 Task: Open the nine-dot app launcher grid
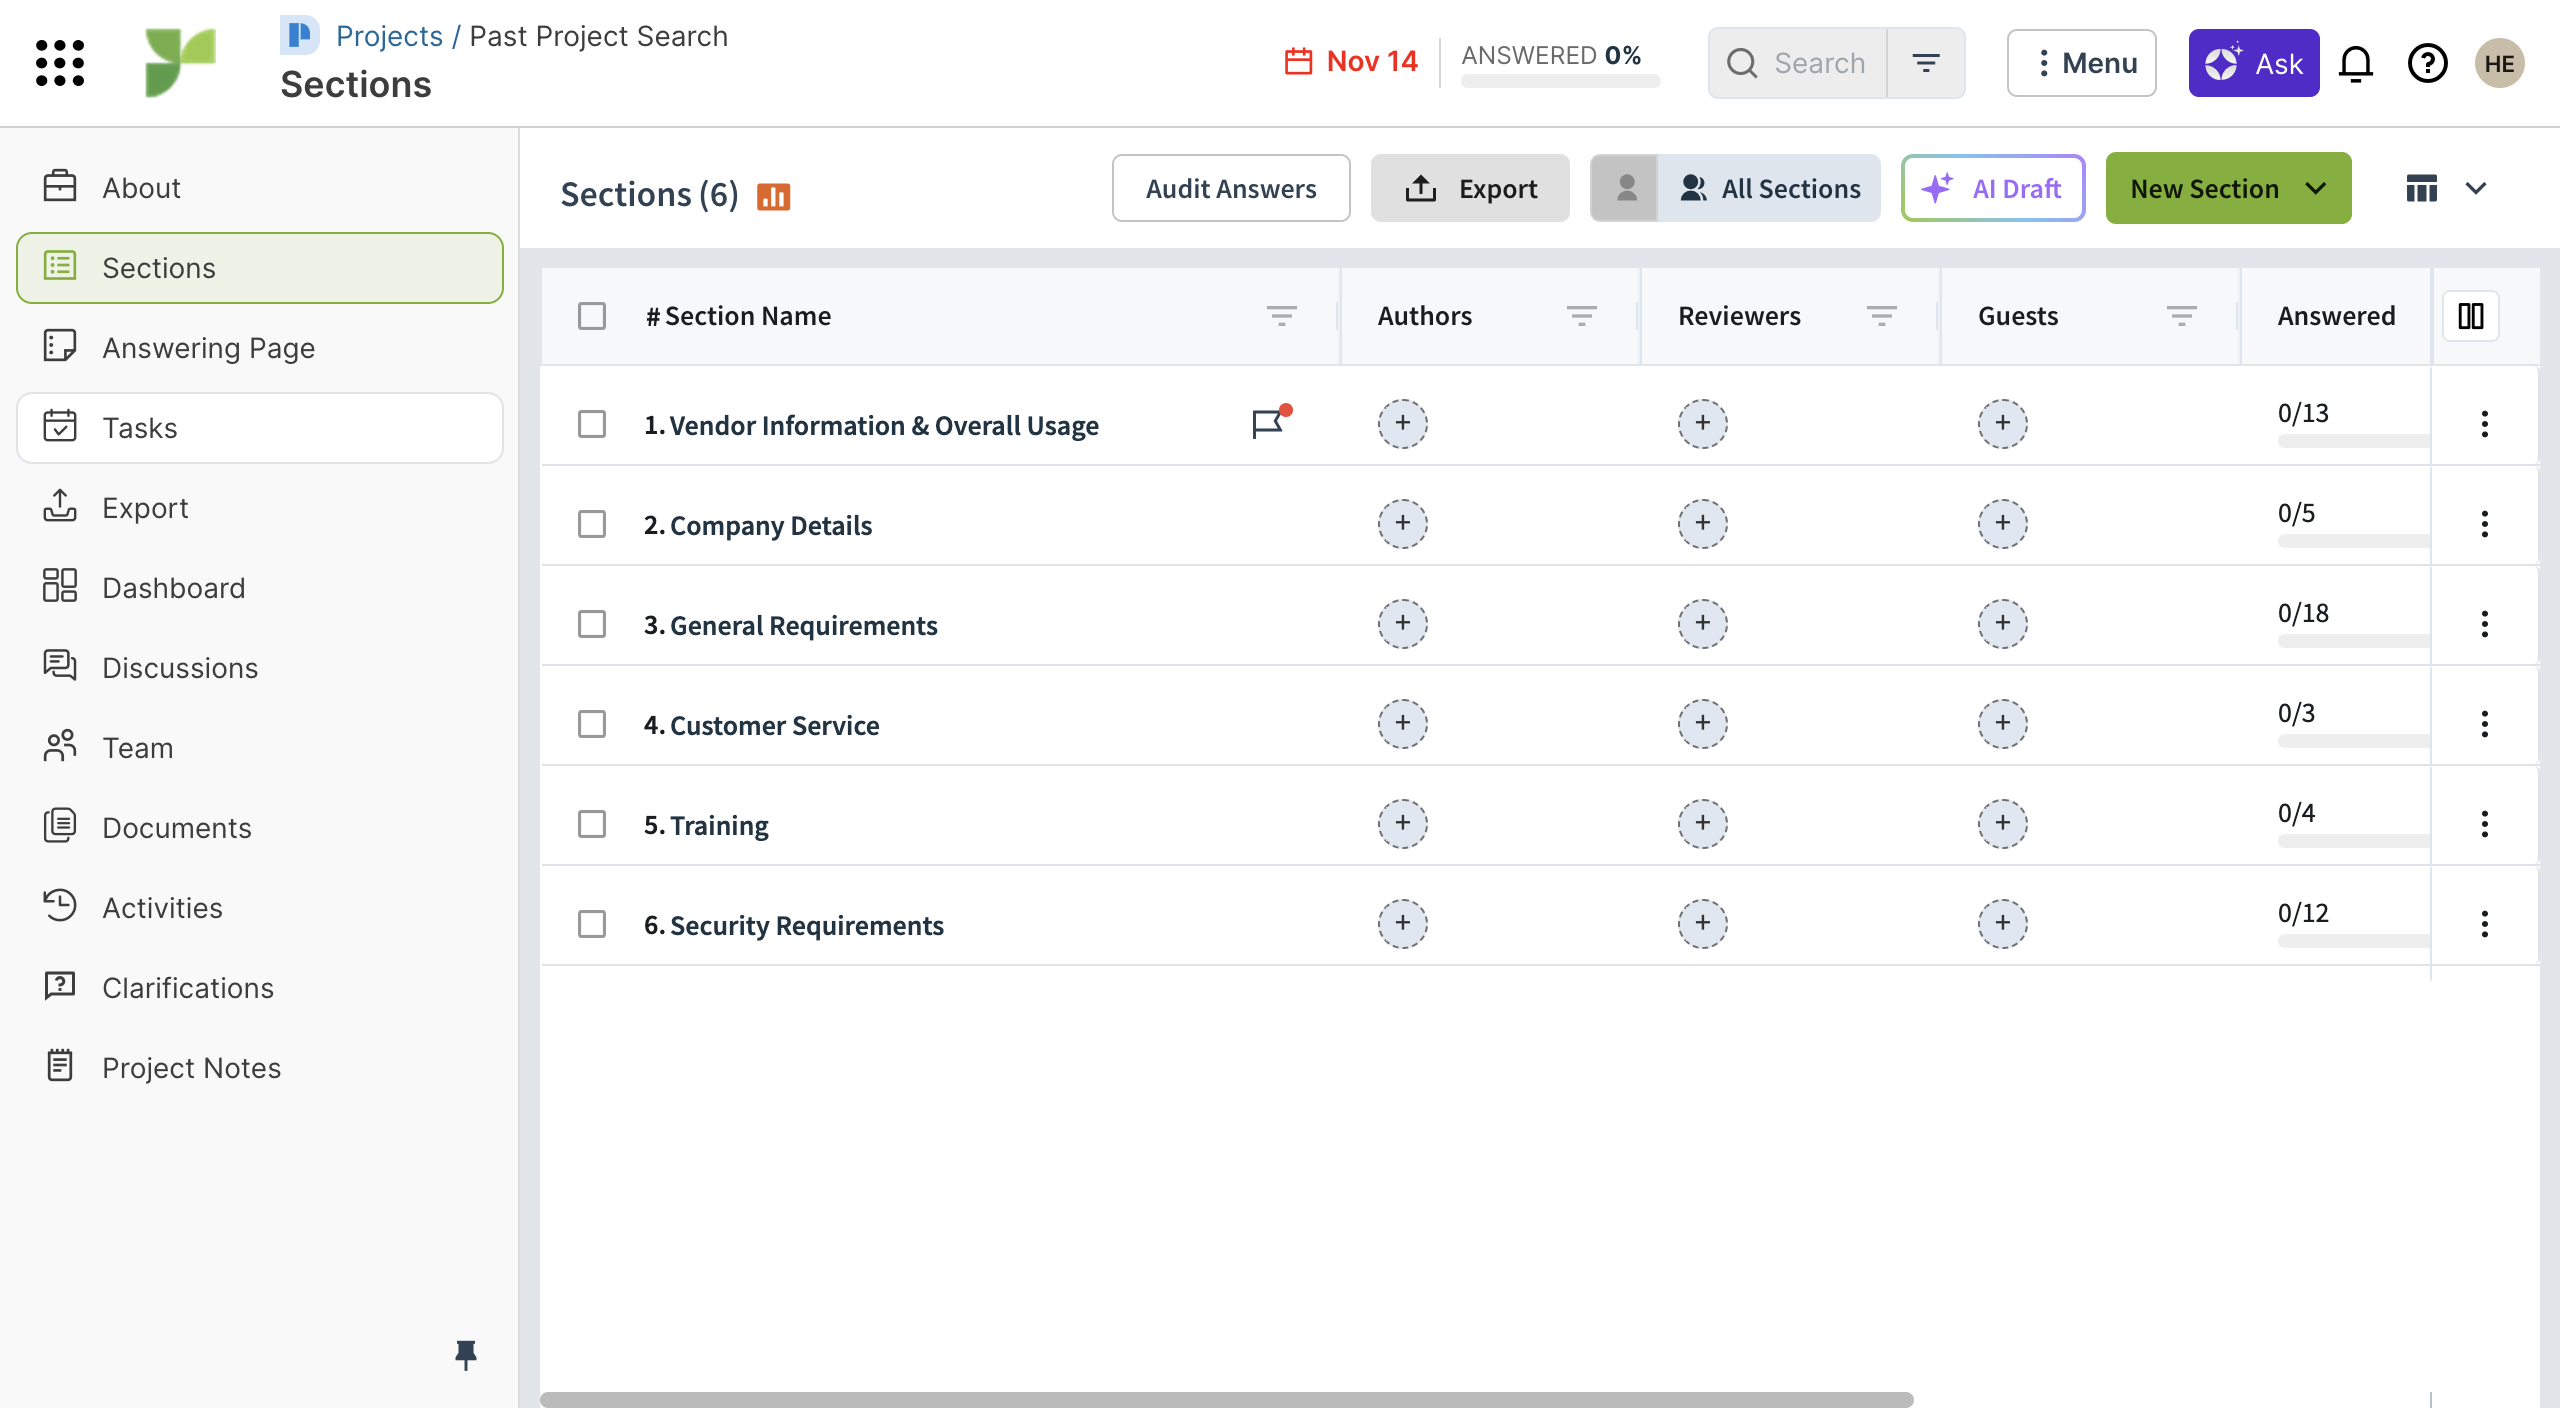click(x=60, y=63)
